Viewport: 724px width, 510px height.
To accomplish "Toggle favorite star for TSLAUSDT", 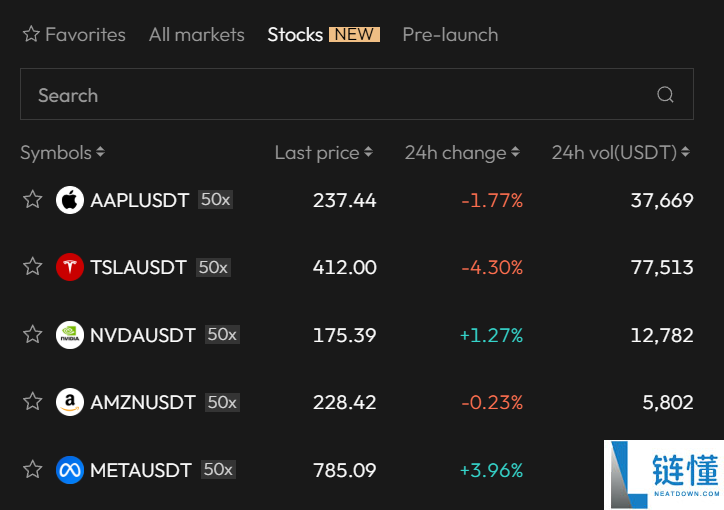I will pos(33,266).
